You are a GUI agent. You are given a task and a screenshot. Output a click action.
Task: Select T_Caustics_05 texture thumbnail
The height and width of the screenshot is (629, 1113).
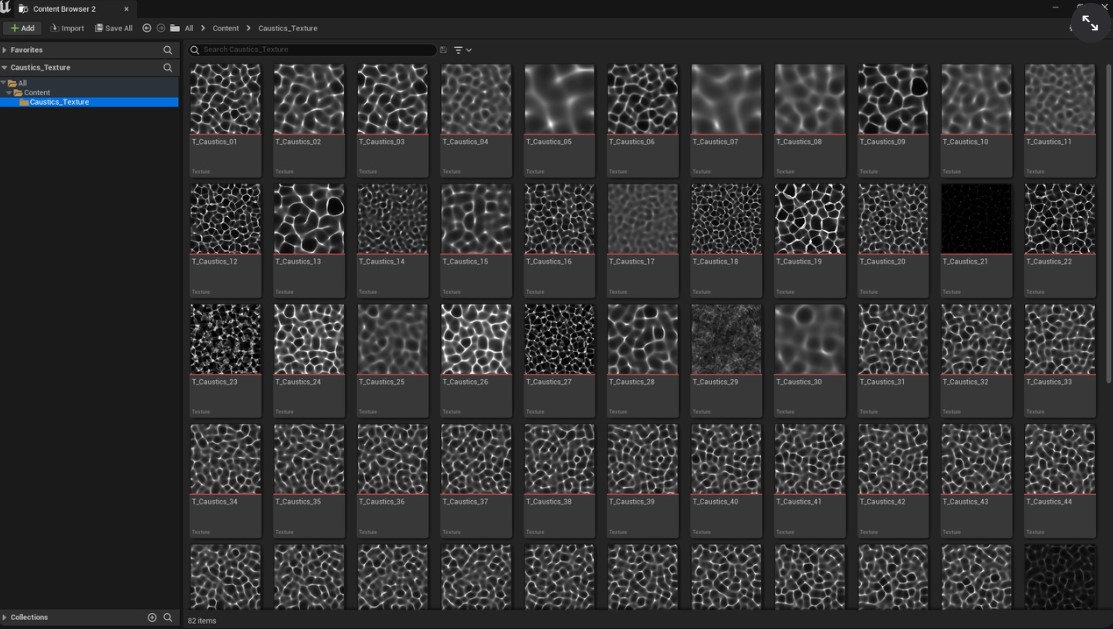pos(559,99)
